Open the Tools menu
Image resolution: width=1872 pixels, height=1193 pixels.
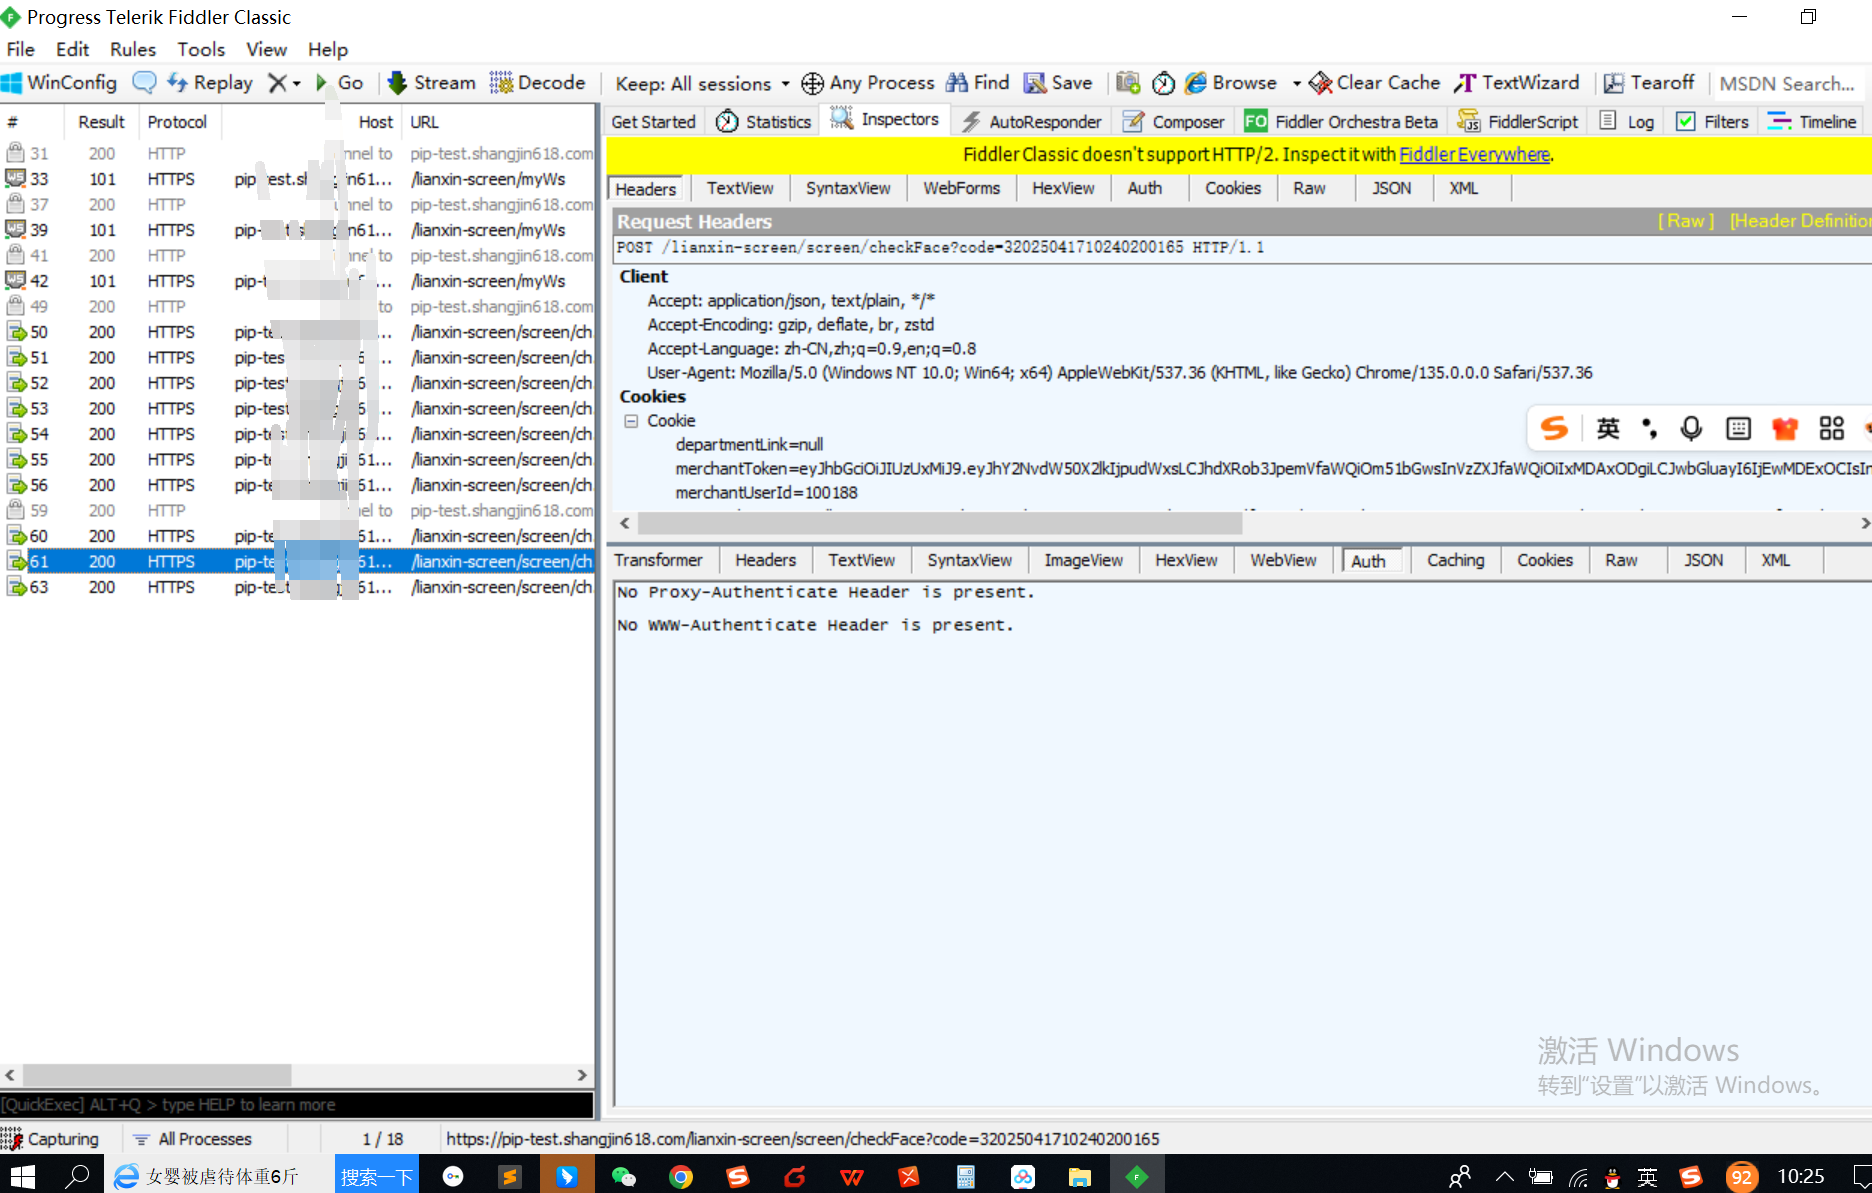coord(201,49)
